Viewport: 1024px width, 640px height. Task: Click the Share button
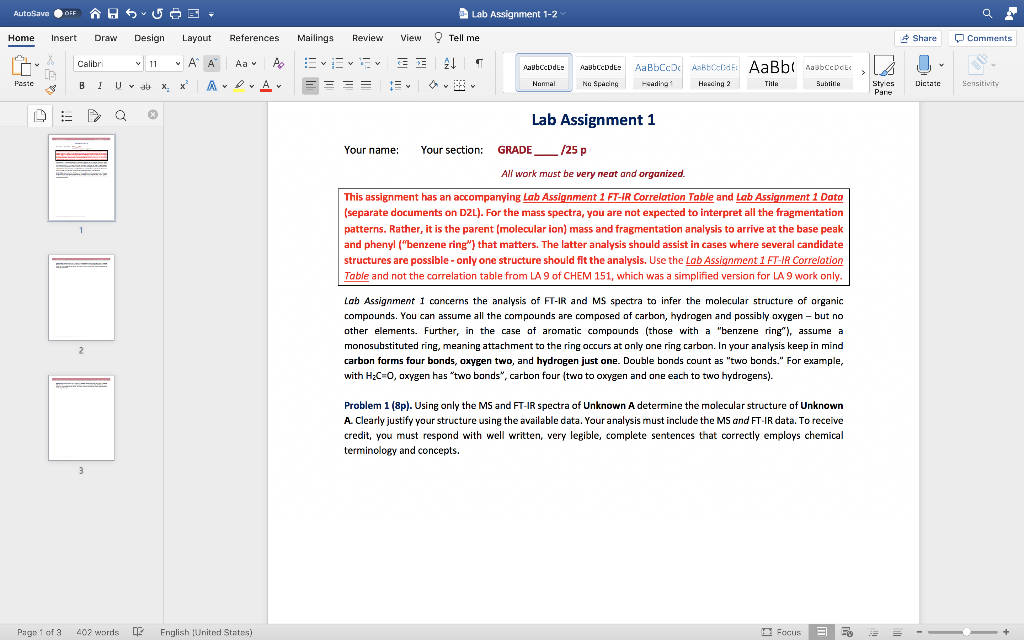[918, 36]
